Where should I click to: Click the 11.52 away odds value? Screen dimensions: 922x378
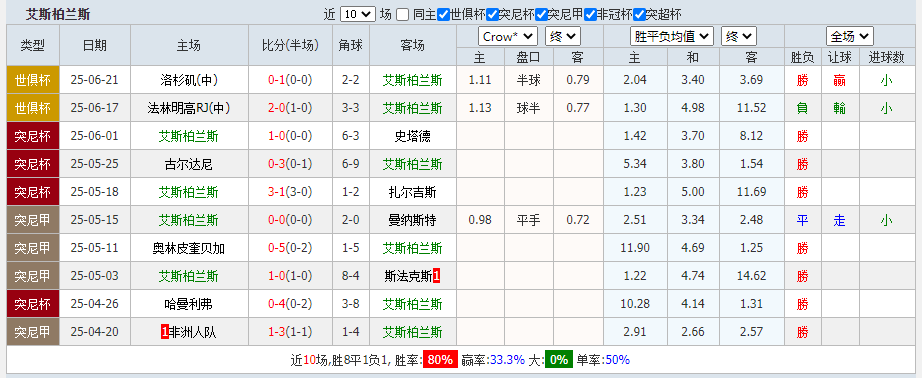pos(751,108)
